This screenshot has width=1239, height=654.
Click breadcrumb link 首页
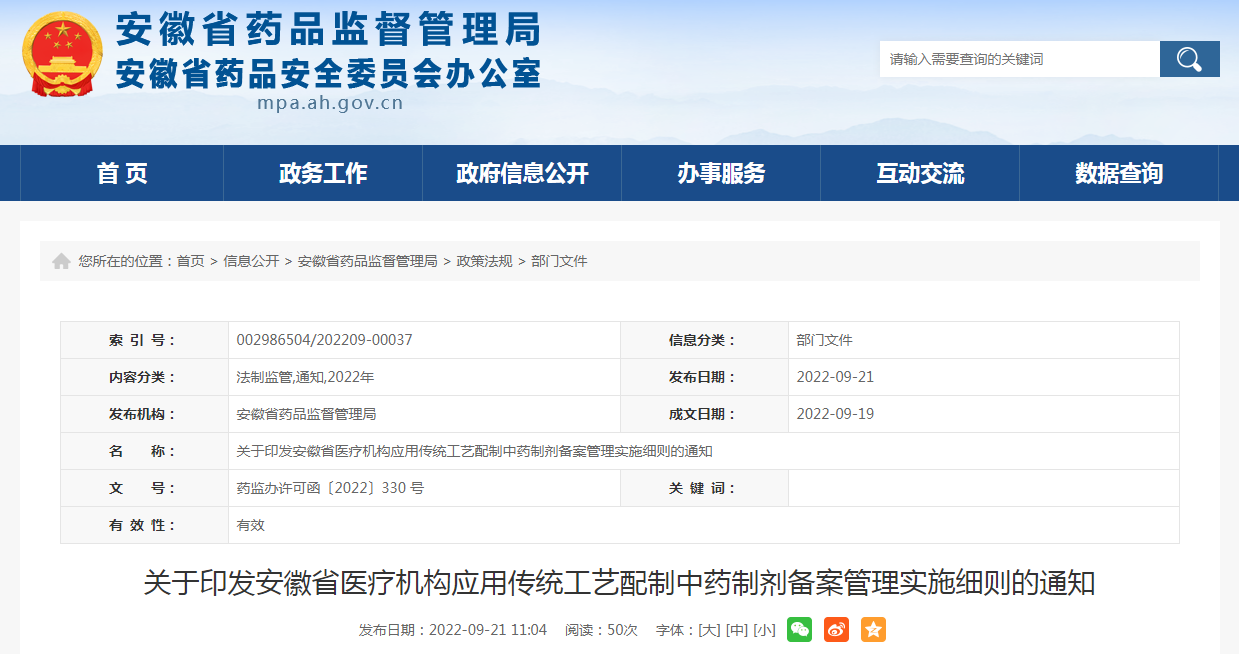[x=191, y=261]
